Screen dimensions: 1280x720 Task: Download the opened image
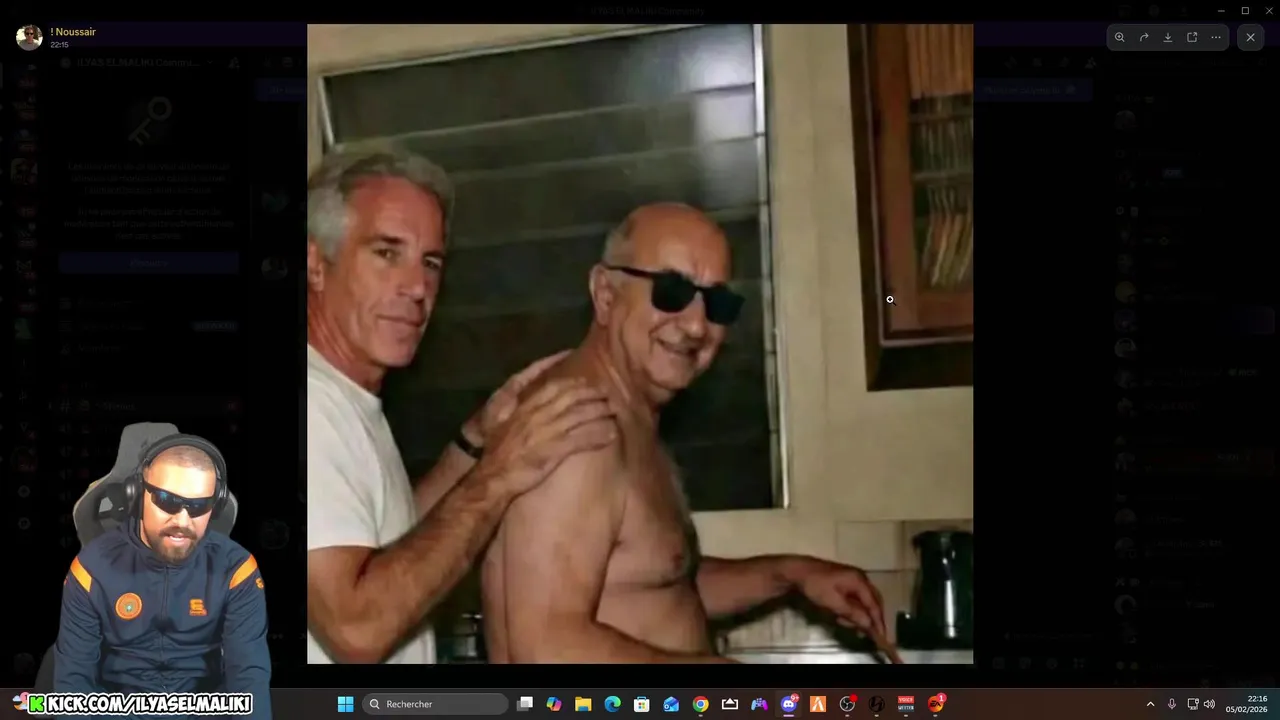tap(1168, 37)
